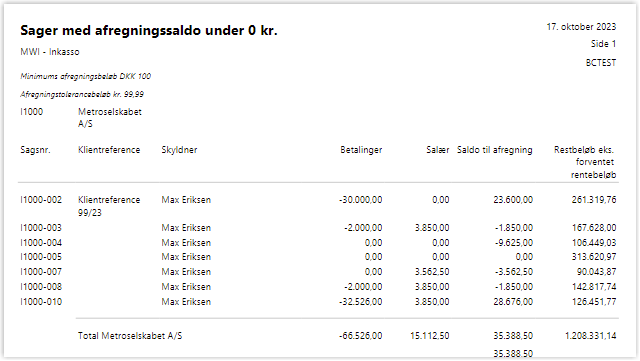The image size is (640, 361).
Task: Click case number 'I1000-005'
Action: click(41, 257)
